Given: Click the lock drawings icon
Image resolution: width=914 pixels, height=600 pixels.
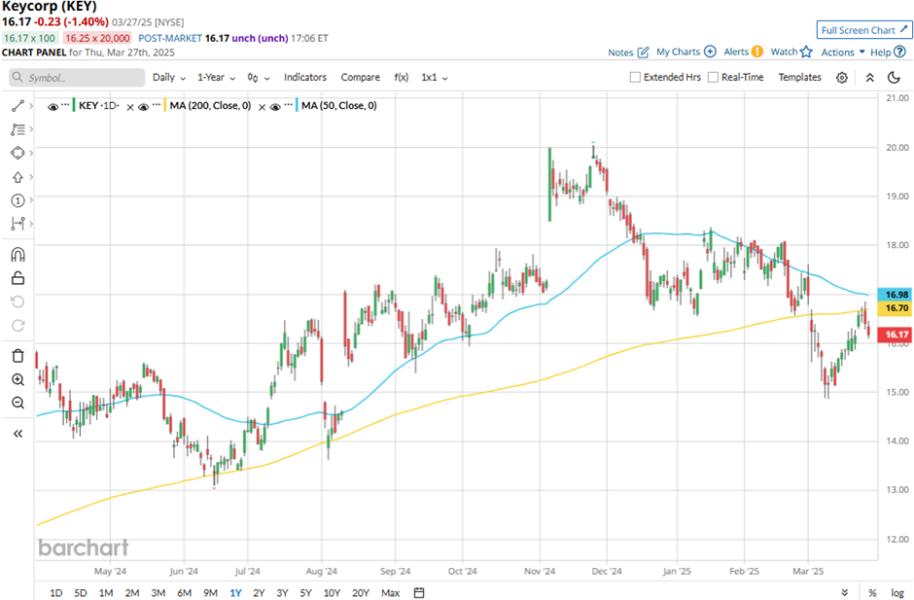Looking at the screenshot, I should click(17, 278).
